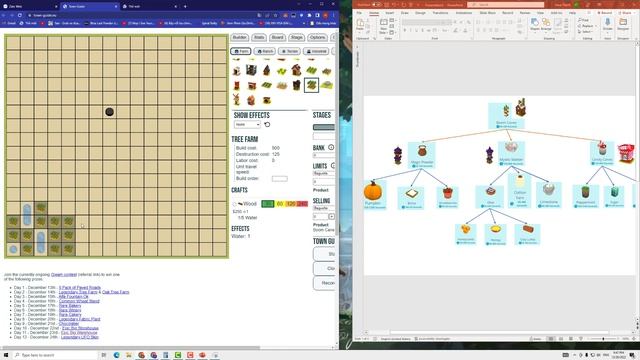
Task: Switch to Transitions ribbon tab
Action: [x=440, y=13]
